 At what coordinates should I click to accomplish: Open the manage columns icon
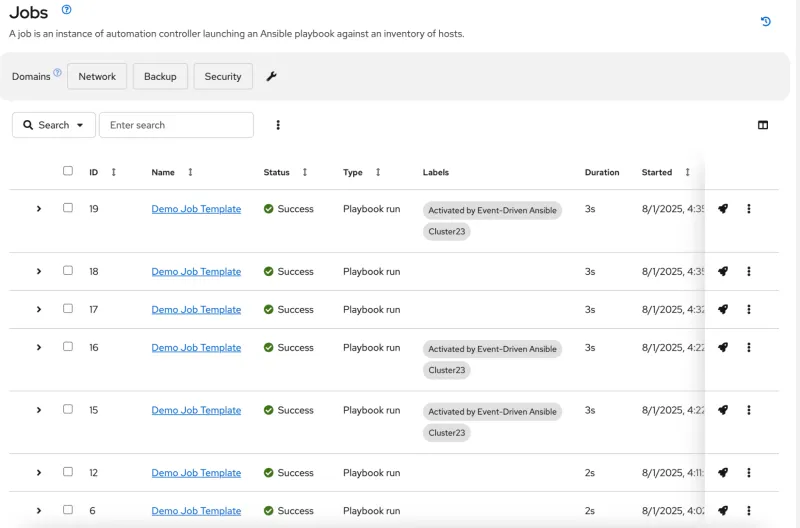[763, 125]
